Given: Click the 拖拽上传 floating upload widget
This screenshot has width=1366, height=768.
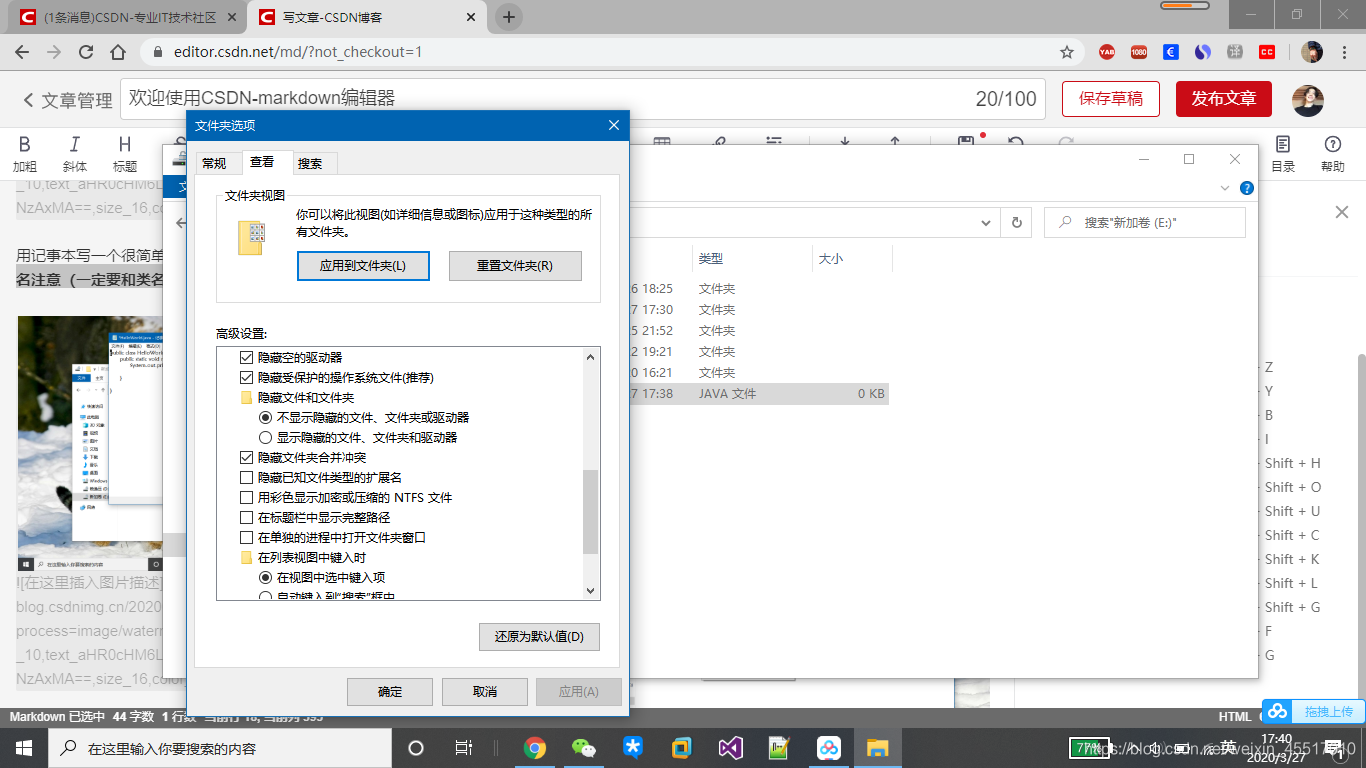Looking at the screenshot, I should point(1313,711).
